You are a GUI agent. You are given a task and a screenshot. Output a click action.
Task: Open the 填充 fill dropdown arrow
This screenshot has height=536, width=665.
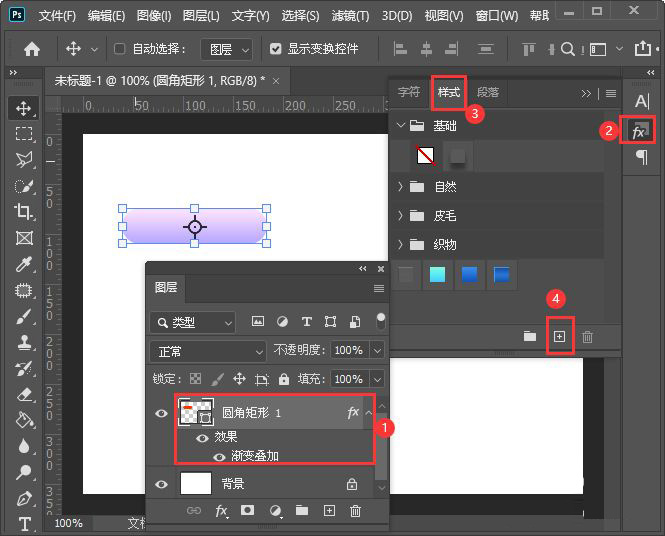[x=377, y=379]
